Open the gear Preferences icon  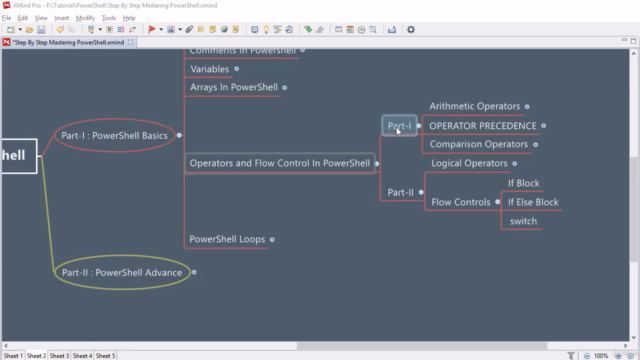(411, 29)
